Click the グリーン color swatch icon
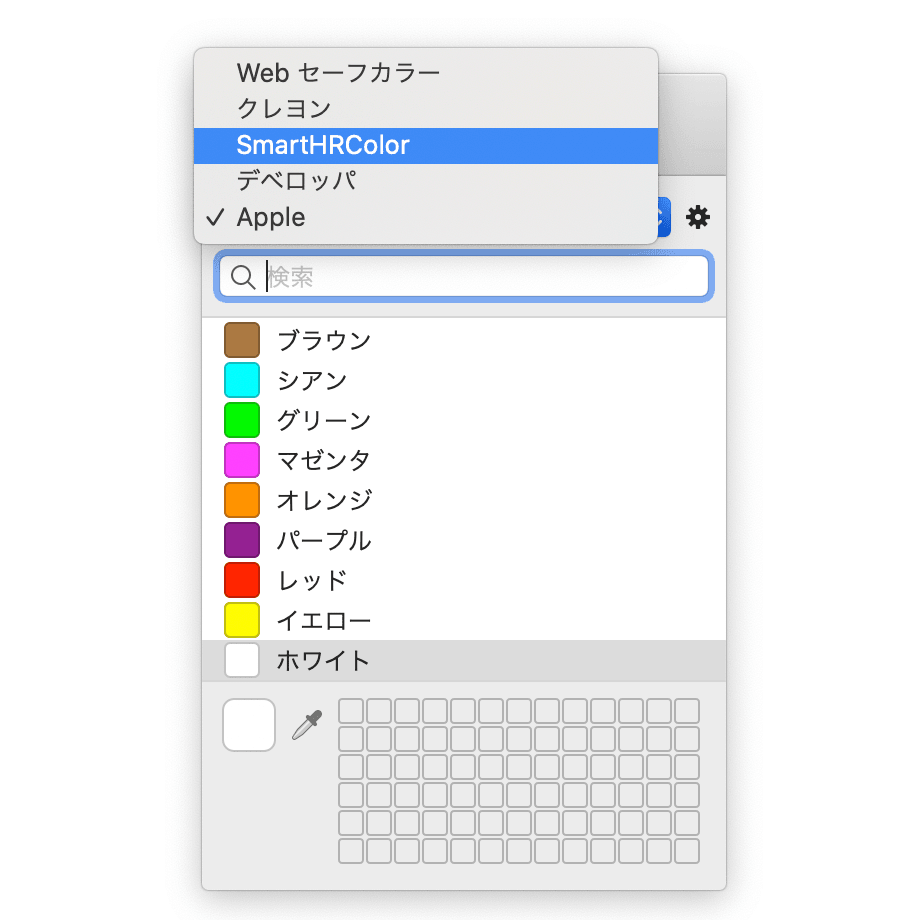Image resolution: width=920 pixels, height=920 pixels. [241, 419]
